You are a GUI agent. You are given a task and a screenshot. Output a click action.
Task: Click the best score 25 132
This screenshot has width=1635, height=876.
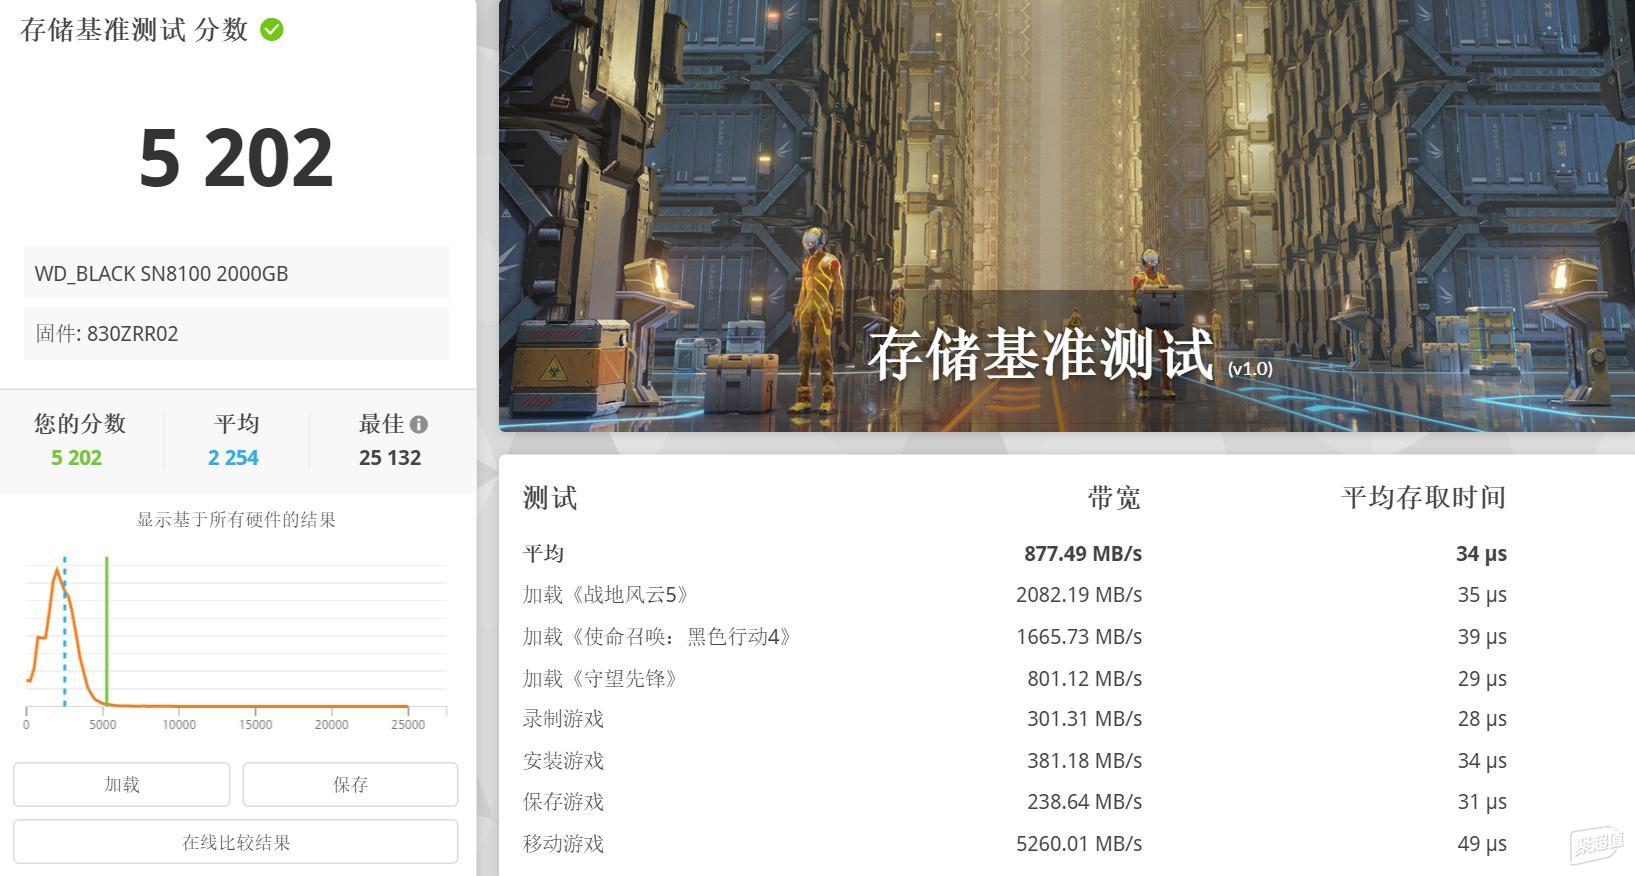(x=390, y=458)
